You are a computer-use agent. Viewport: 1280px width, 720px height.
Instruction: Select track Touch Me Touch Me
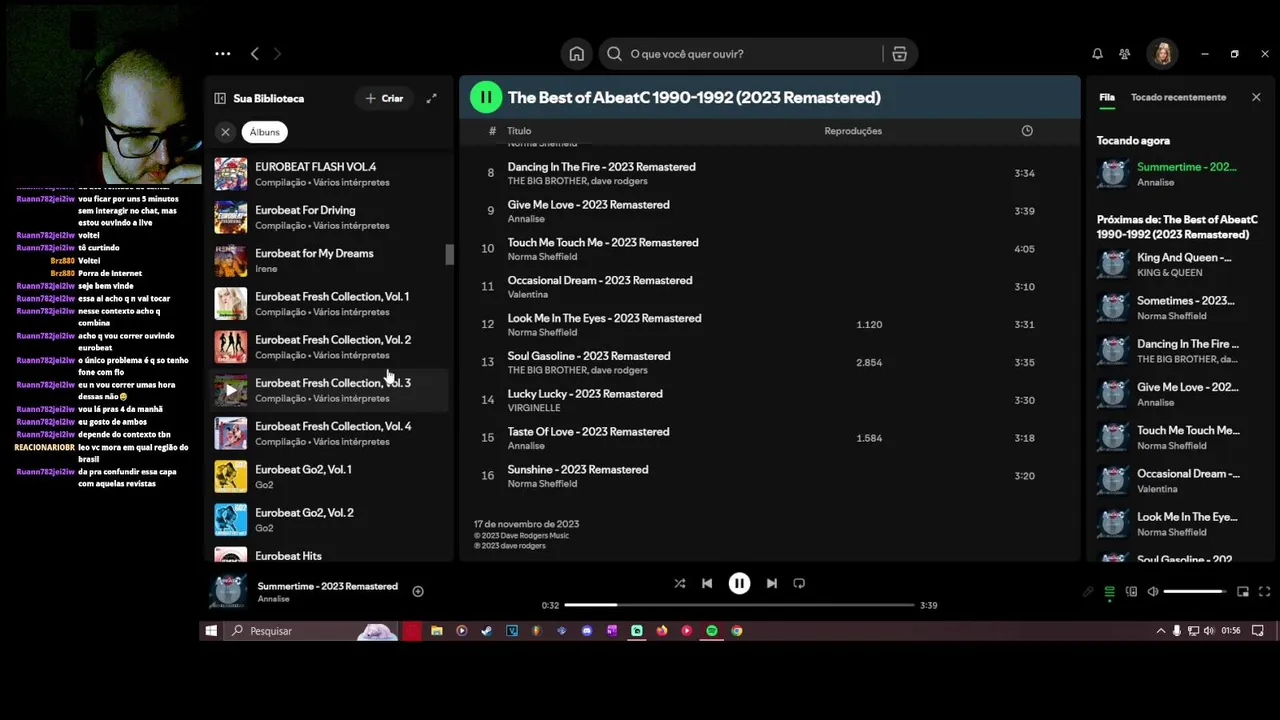pos(769,249)
